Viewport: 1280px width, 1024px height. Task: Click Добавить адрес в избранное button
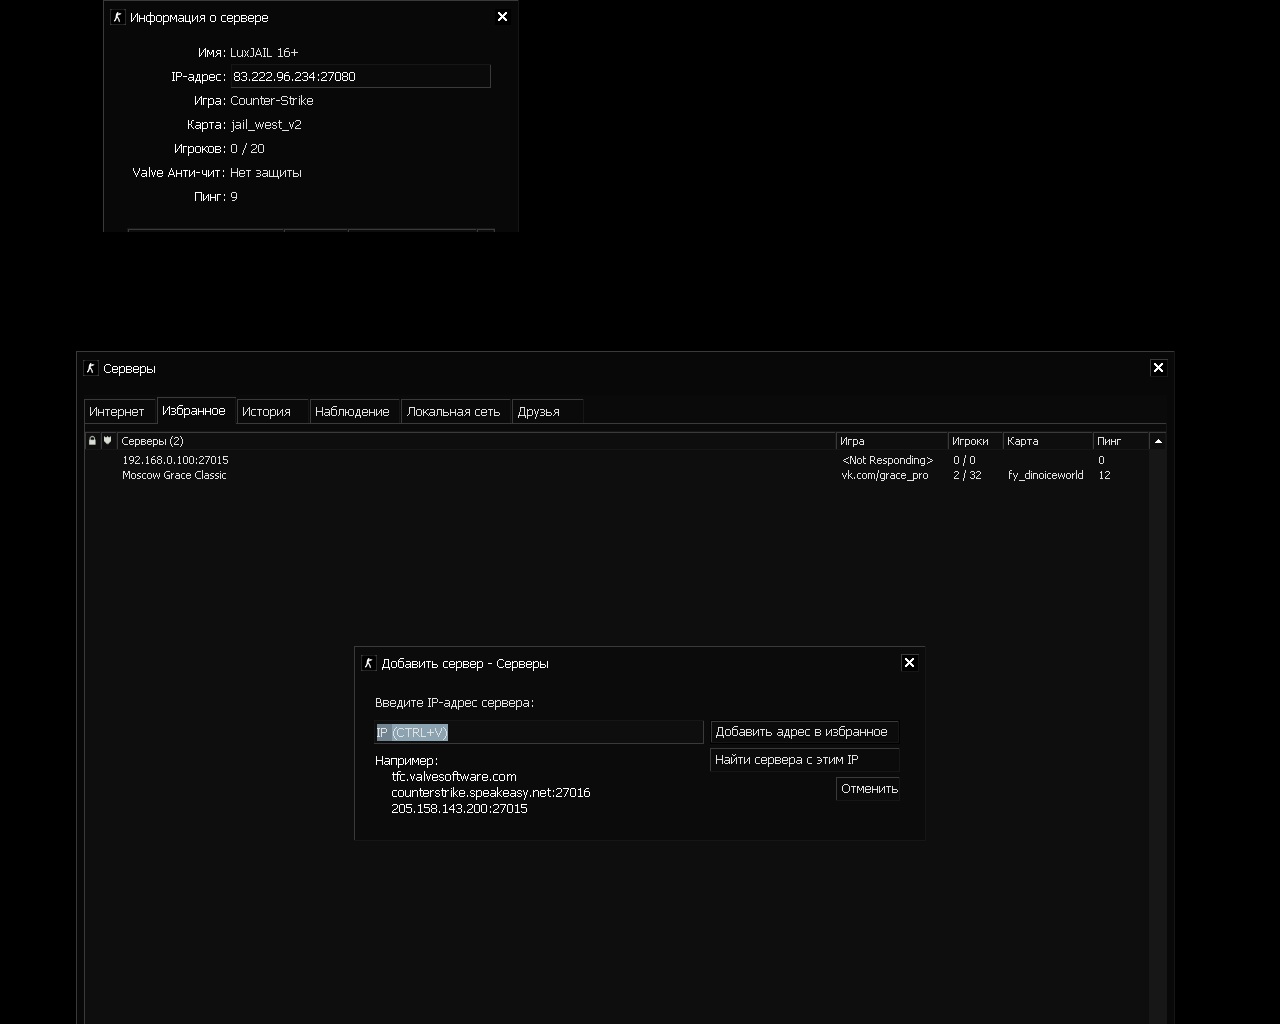[x=803, y=732]
